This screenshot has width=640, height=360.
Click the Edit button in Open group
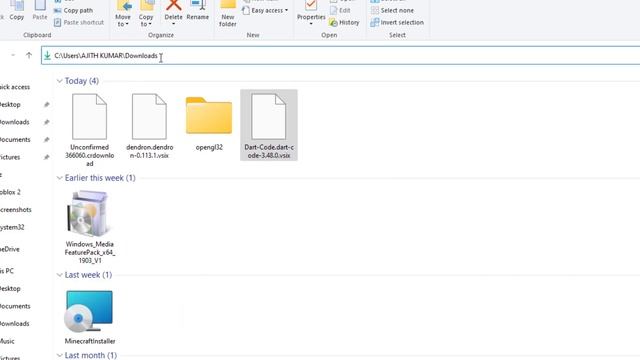click(340, 10)
